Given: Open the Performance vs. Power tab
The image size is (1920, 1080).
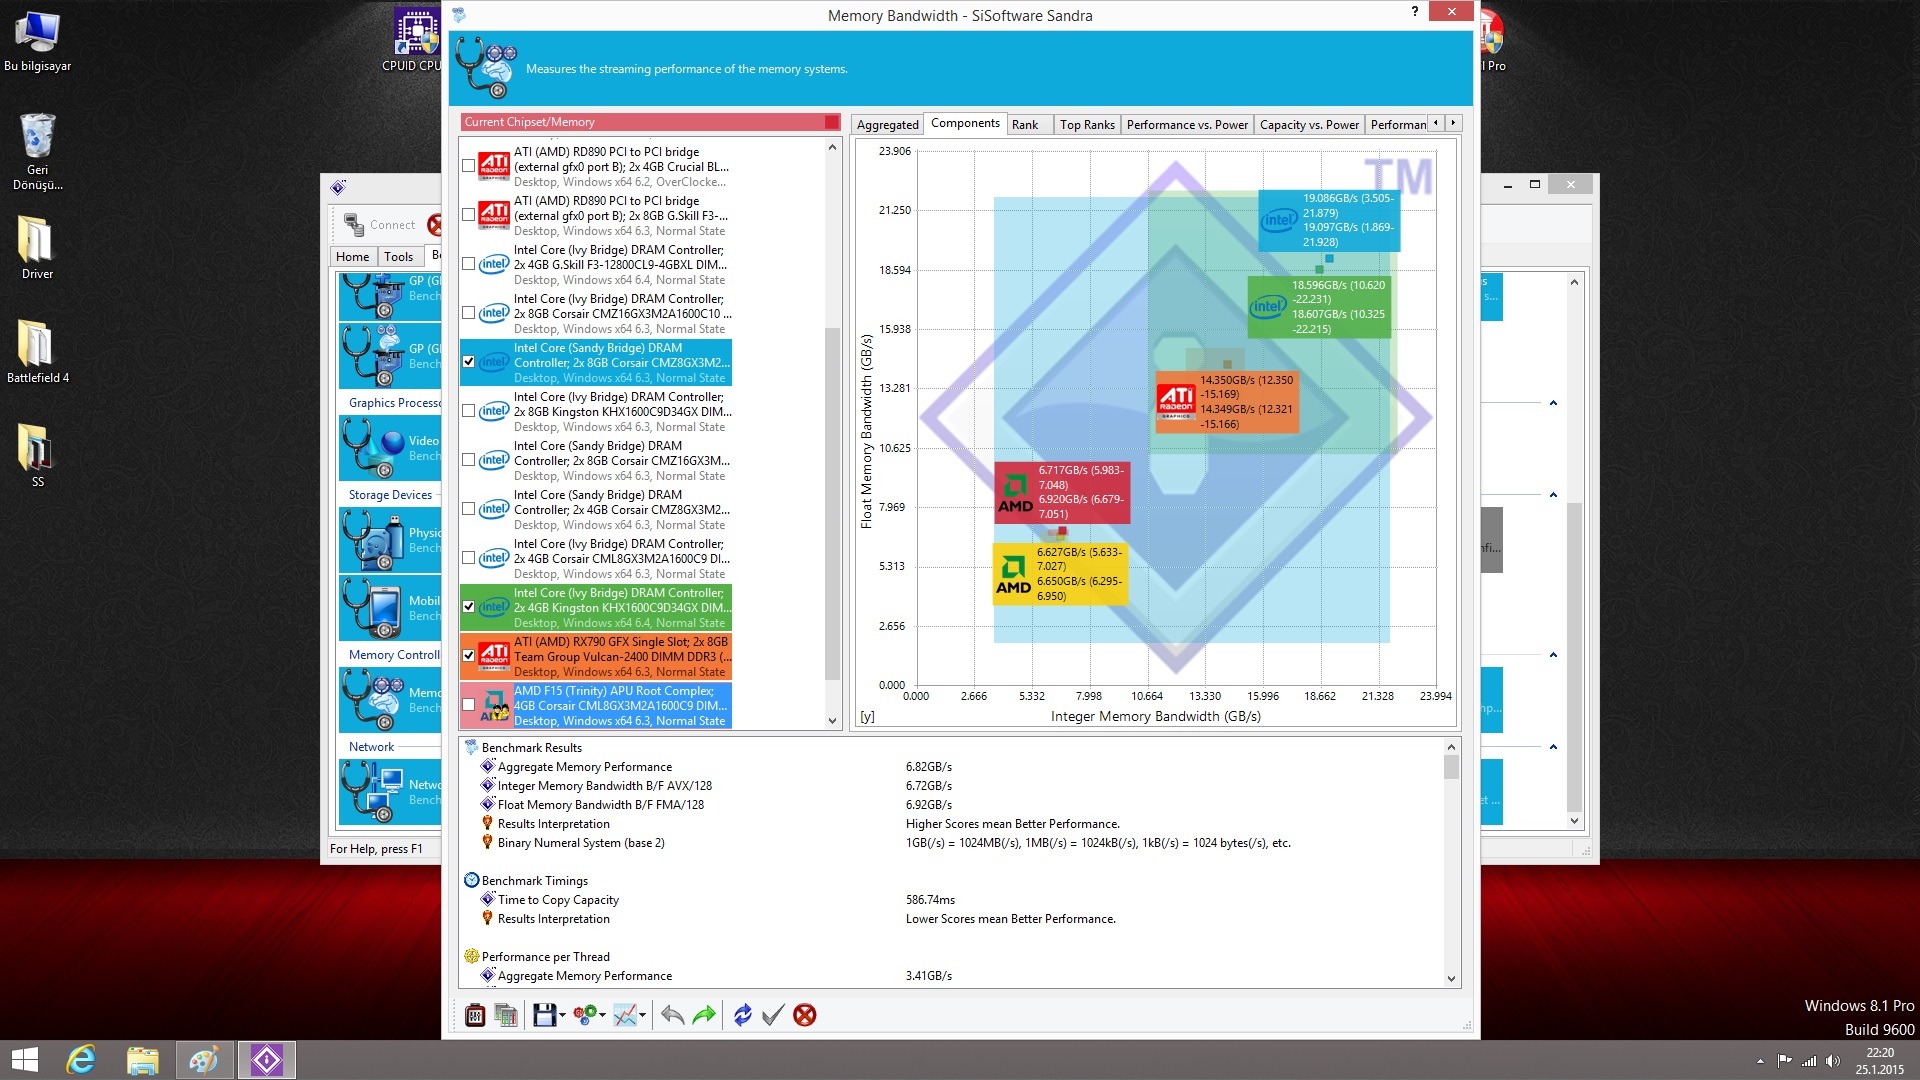Looking at the screenshot, I should pyautogui.click(x=1187, y=125).
